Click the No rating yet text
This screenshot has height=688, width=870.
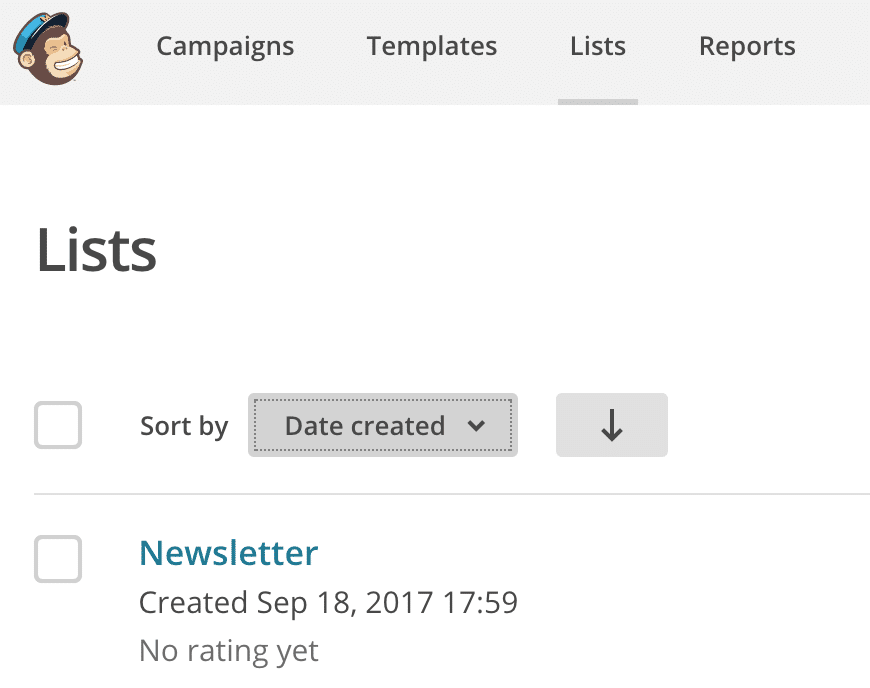point(229,650)
